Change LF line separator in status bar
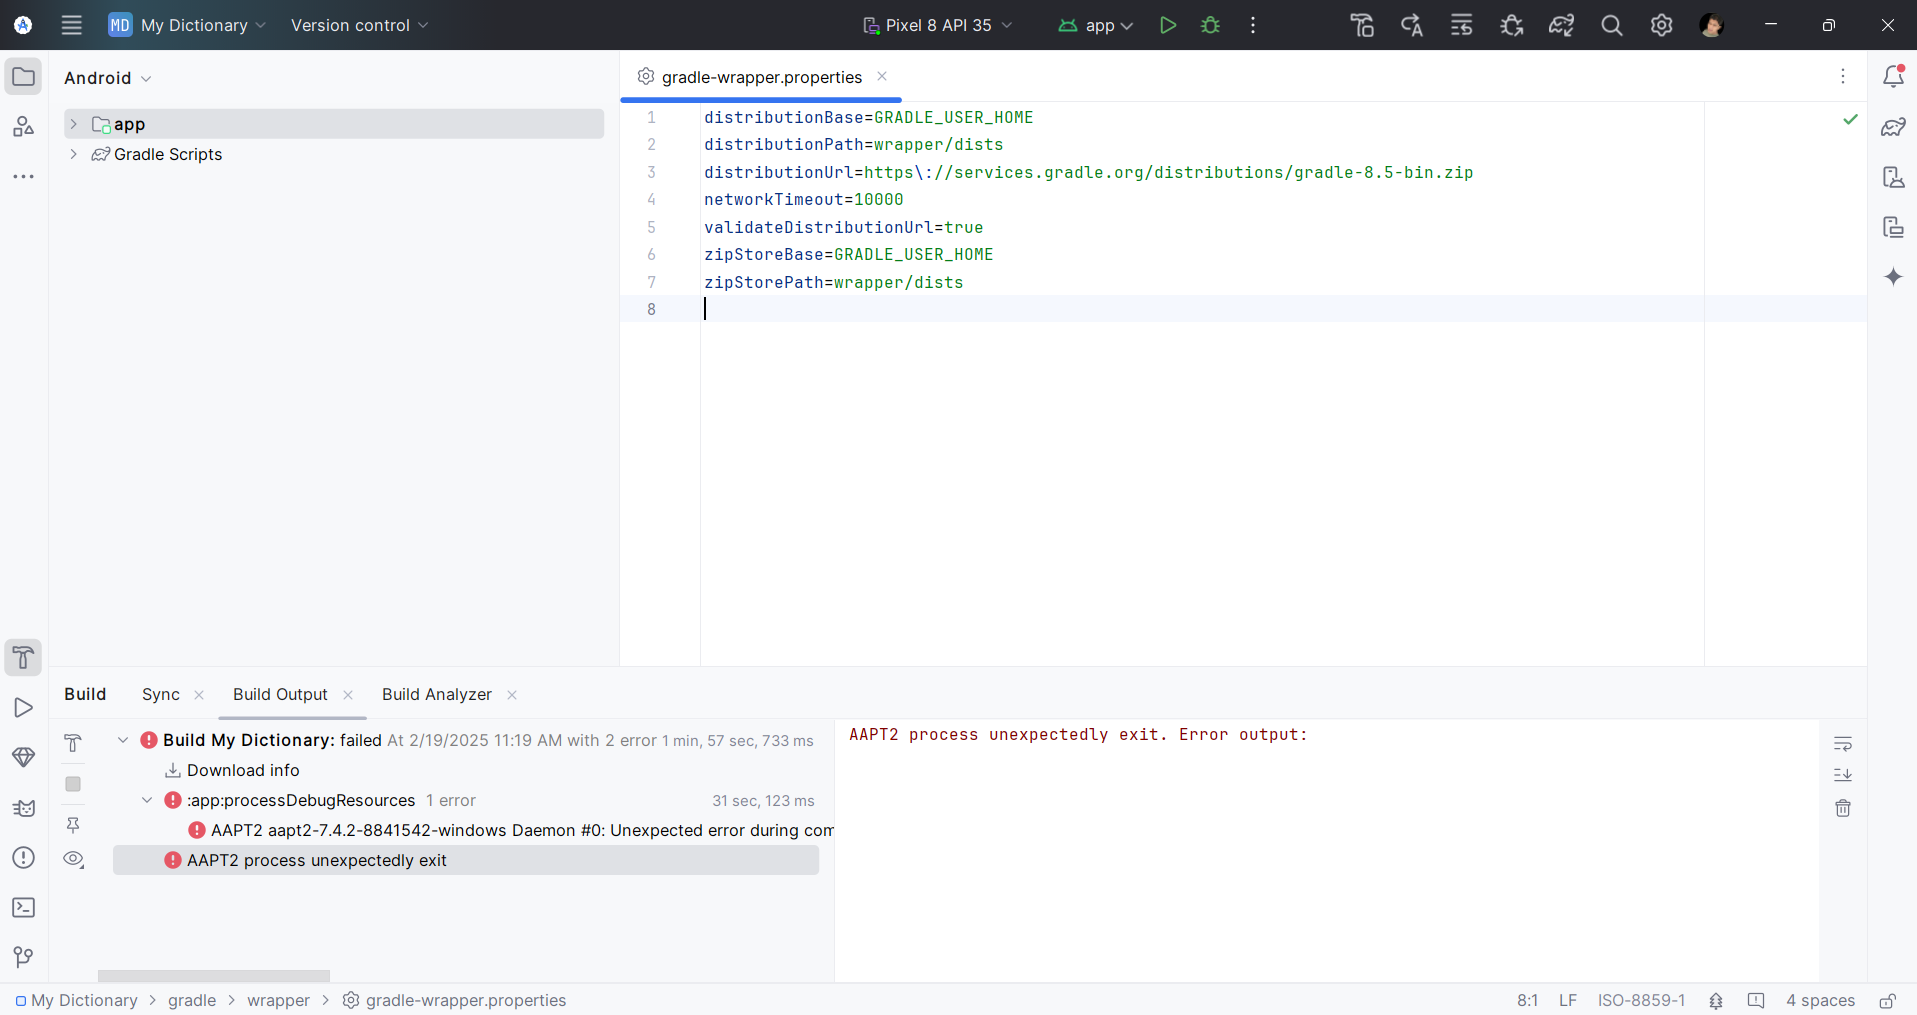Screen dimensions: 1917x1015 pyautogui.click(x=1568, y=1000)
